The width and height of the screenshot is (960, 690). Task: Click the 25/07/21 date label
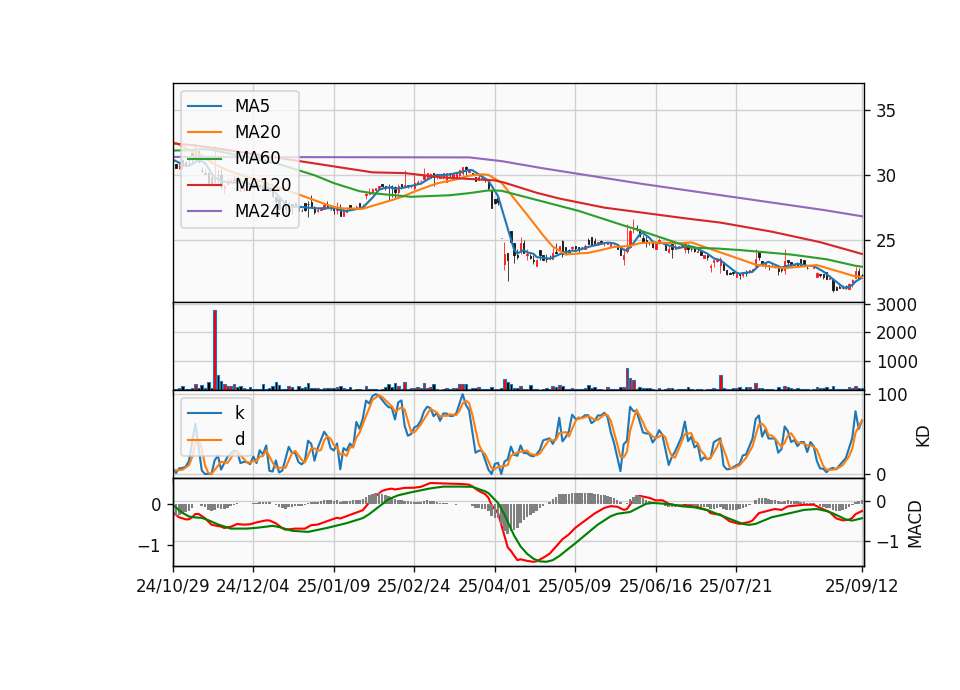(736, 586)
